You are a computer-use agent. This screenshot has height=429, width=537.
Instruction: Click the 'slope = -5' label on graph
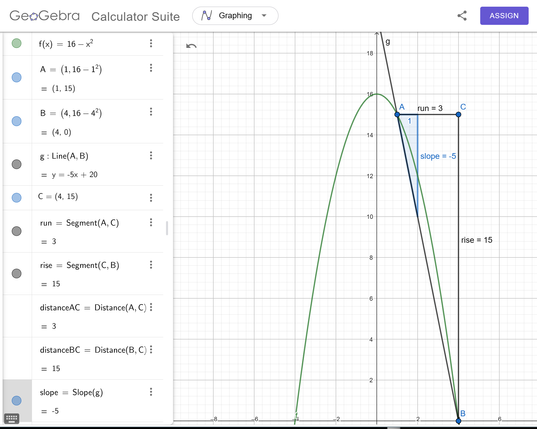[438, 156]
